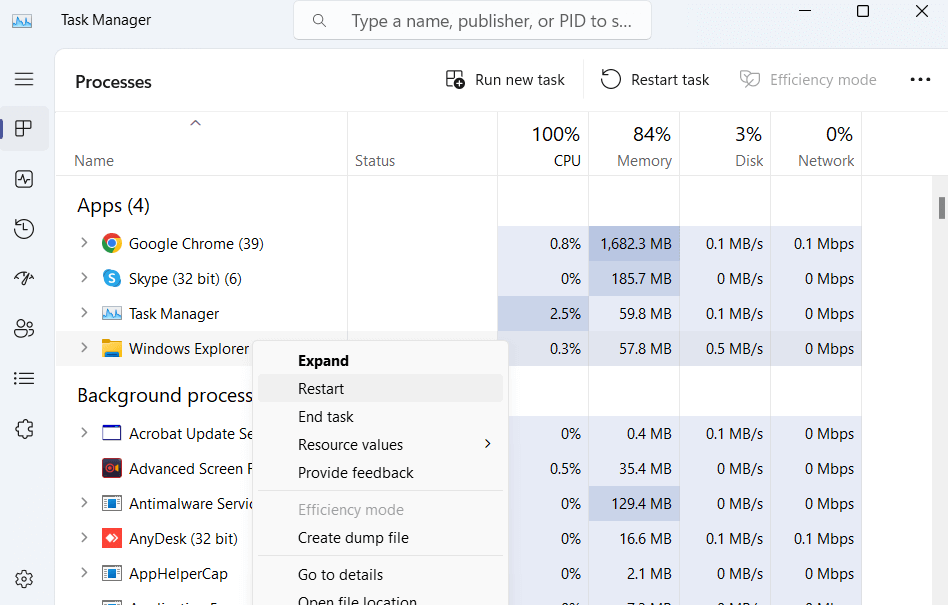Open the Services sidebar icon
This screenshot has width=948, height=605.
tap(24, 429)
